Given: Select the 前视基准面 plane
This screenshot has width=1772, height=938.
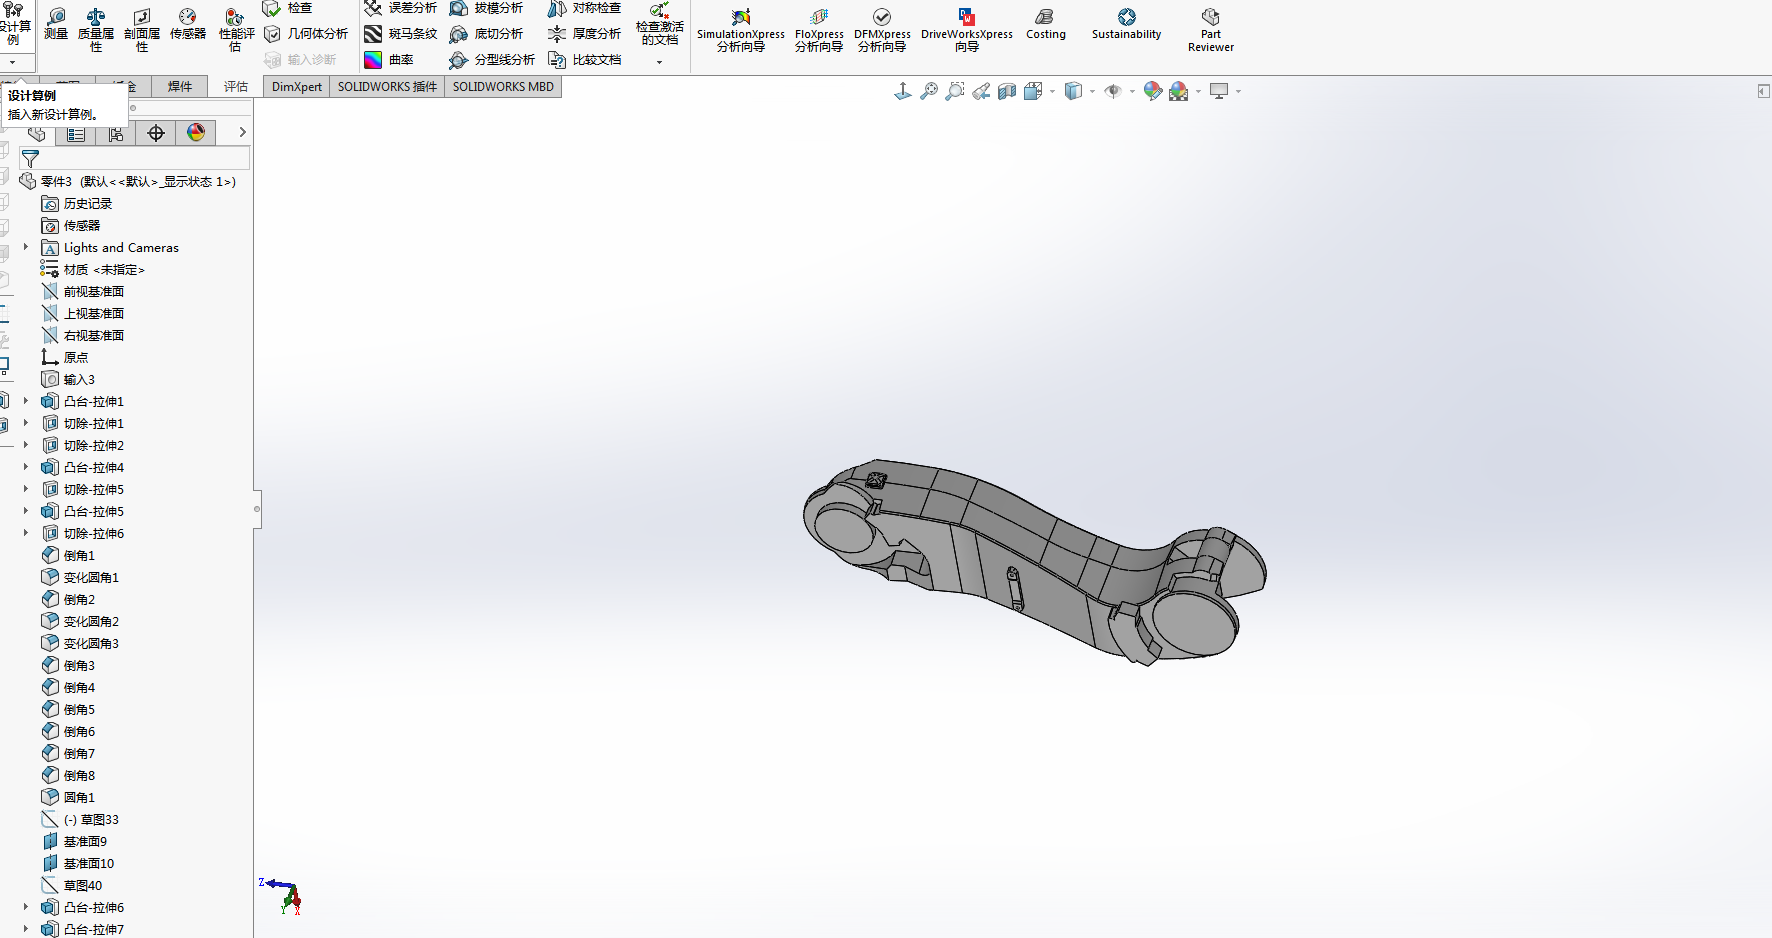Looking at the screenshot, I should [83, 291].
